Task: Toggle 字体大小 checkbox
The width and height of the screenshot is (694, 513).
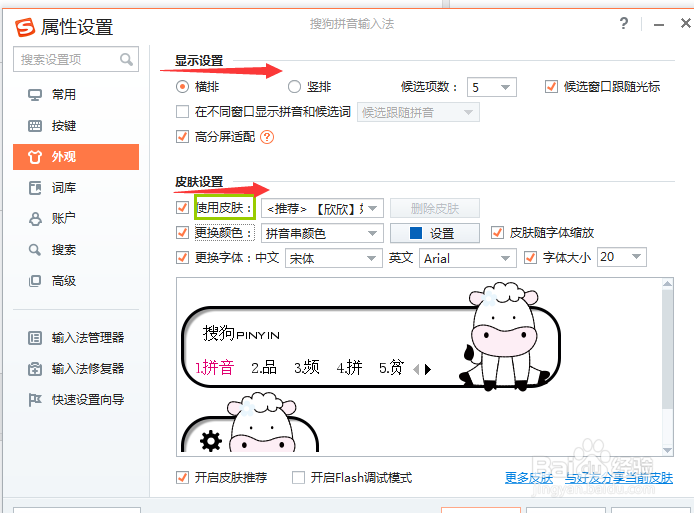Action: tap(530, 258)
